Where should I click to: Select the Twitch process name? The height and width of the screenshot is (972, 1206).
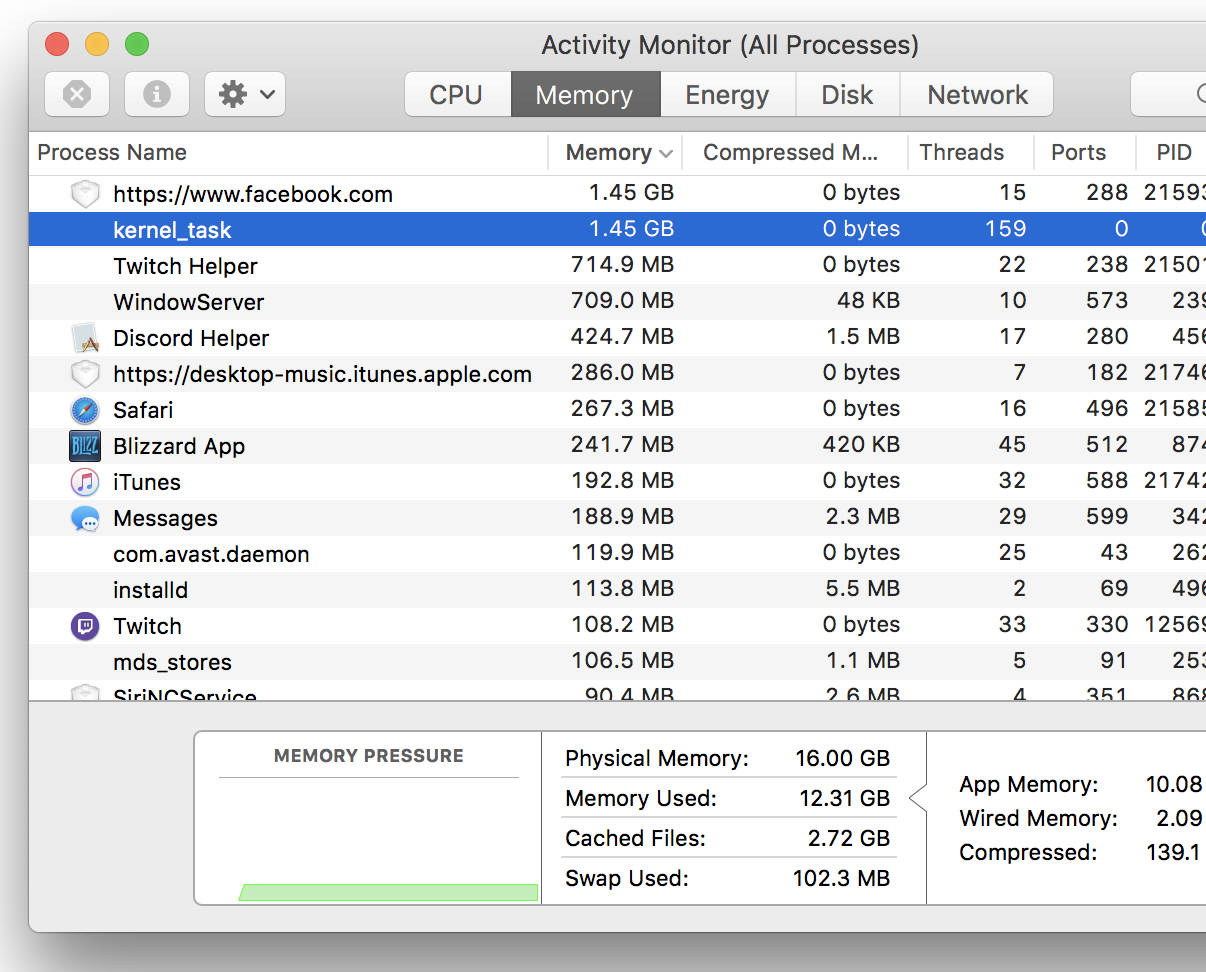coord(147,626)
